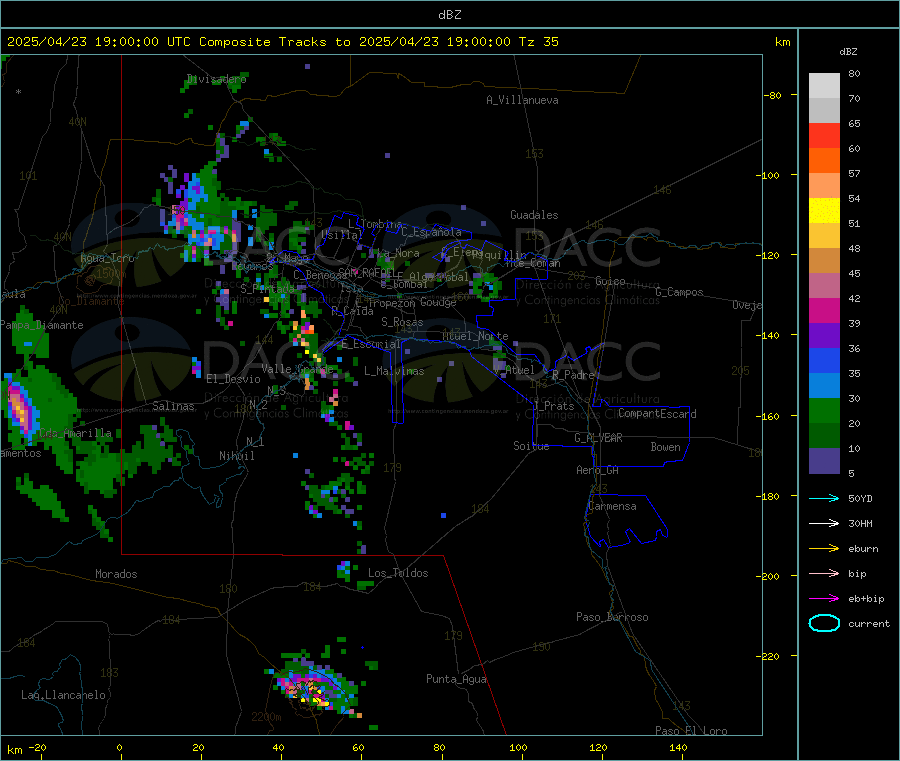This screenshot has height=761, width=900.
Task: Click the Guico map label
Action: [610, 281]
